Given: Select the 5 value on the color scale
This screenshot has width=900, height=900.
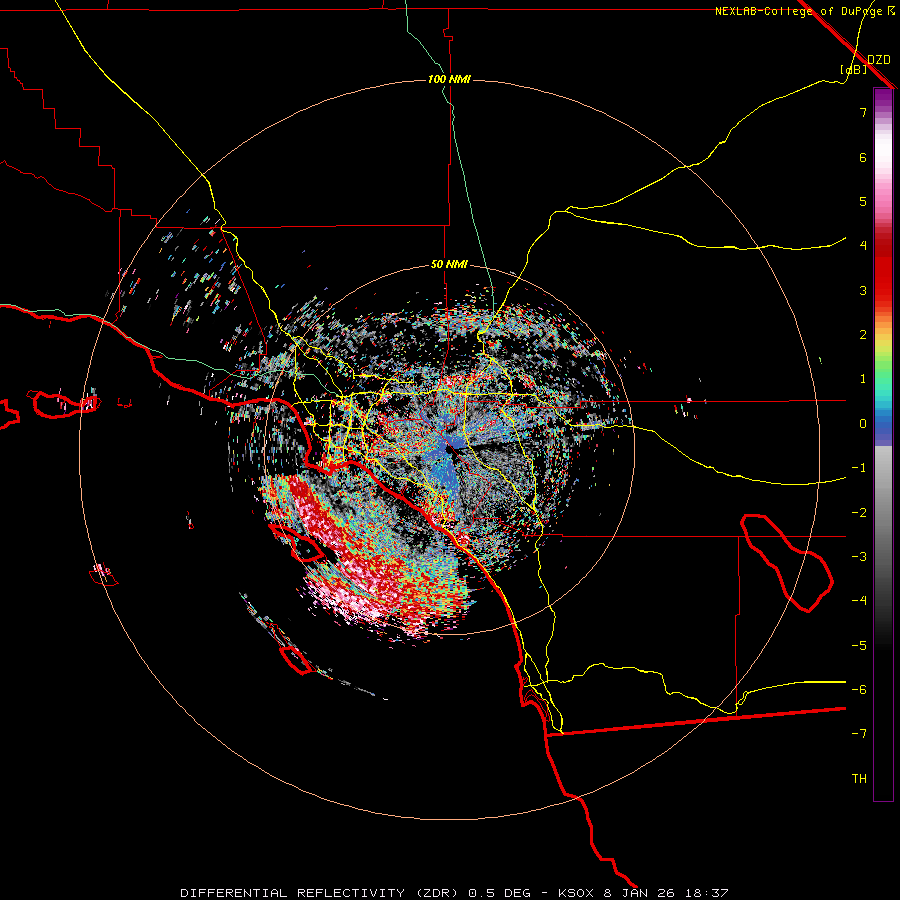Looking at the screenshot, I should [x=863, y=201].
